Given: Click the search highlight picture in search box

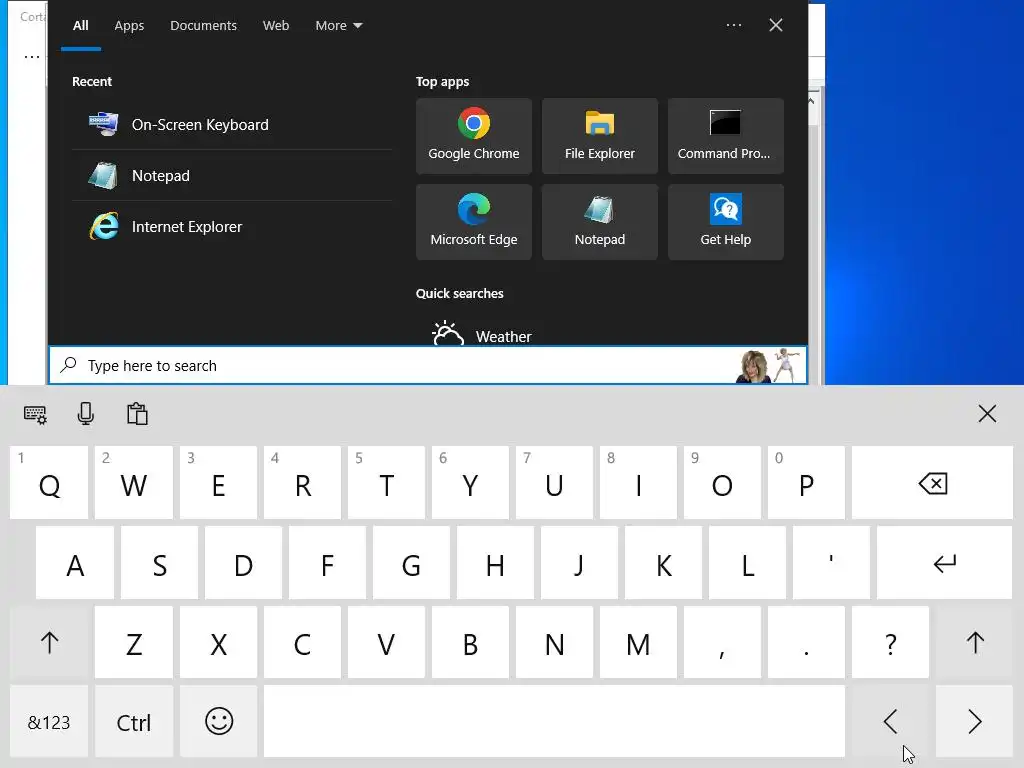Looking at the screenshot, I should 769,366.
